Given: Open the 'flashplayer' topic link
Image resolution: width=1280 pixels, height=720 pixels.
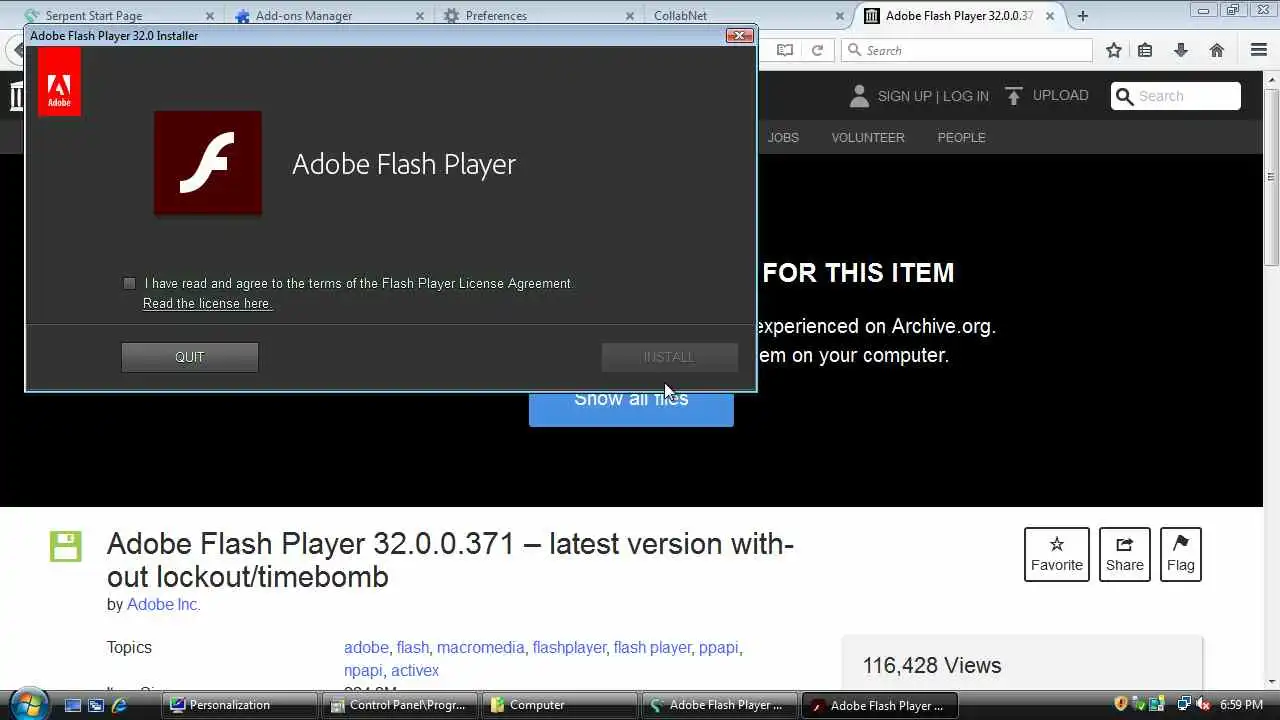Looking at the screenshot, I should pos(569,648).
